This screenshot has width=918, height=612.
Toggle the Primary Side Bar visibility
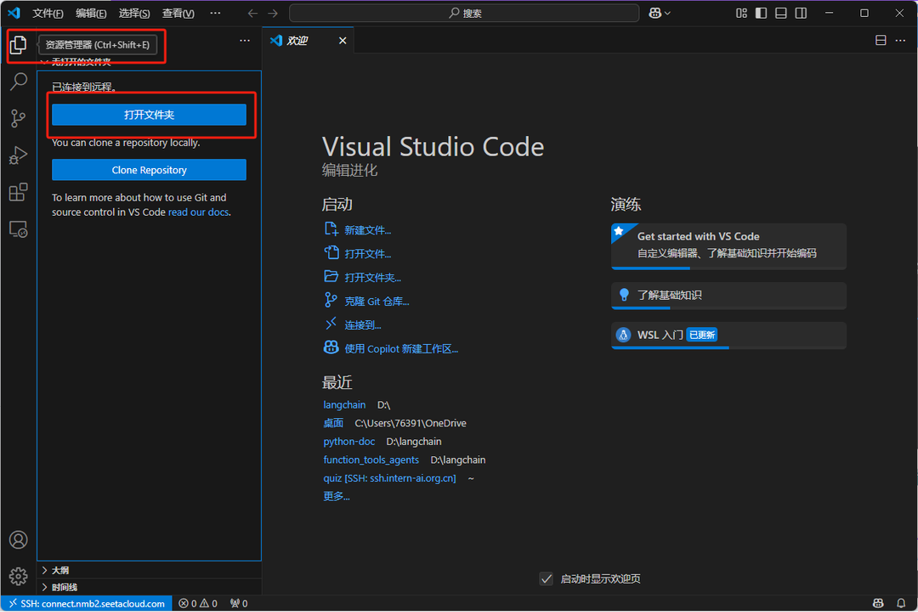[x=761, y=13]
